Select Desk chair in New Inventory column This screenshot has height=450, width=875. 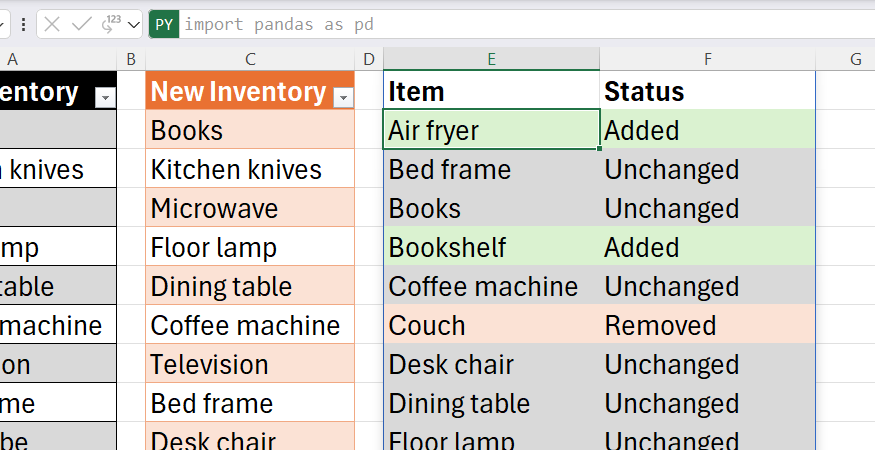click(x=250, y=437)
